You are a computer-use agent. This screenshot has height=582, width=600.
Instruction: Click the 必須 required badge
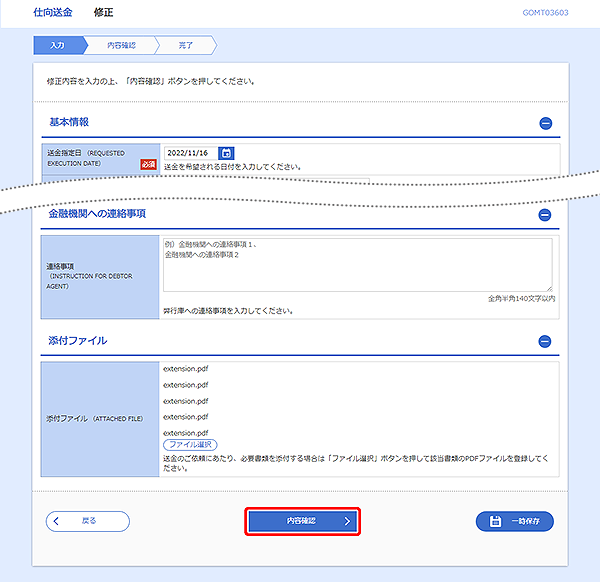pos(148,164)
